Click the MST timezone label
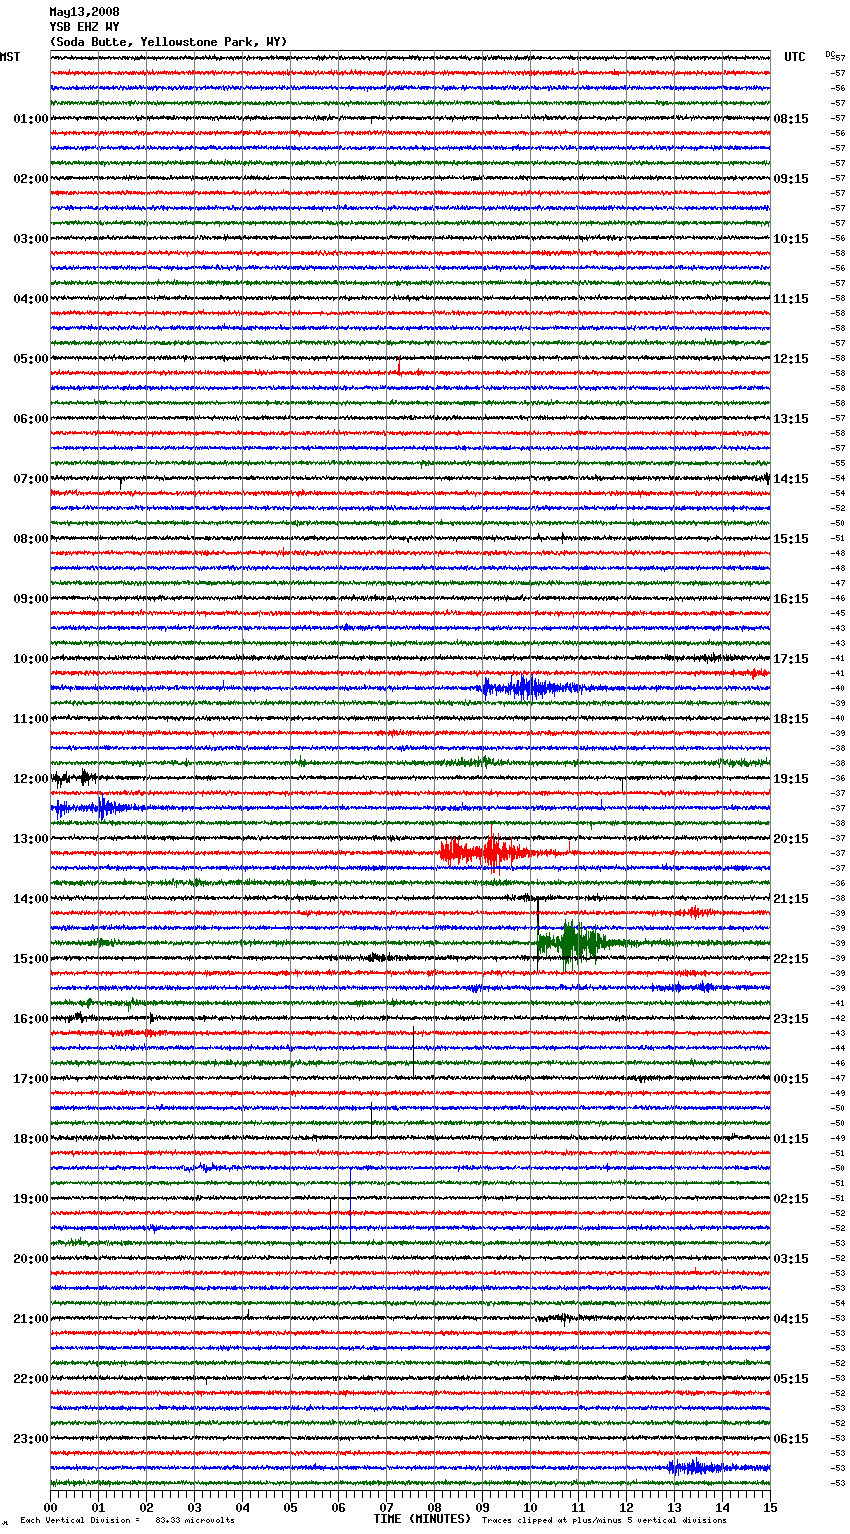The image size is (850, 1534). coord(10,57)
